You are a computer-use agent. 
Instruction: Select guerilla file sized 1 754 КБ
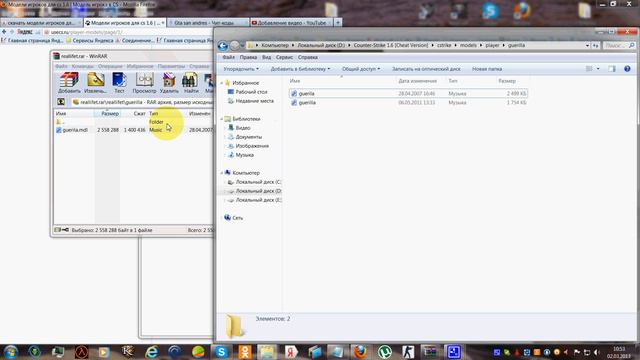pos(408,103)
